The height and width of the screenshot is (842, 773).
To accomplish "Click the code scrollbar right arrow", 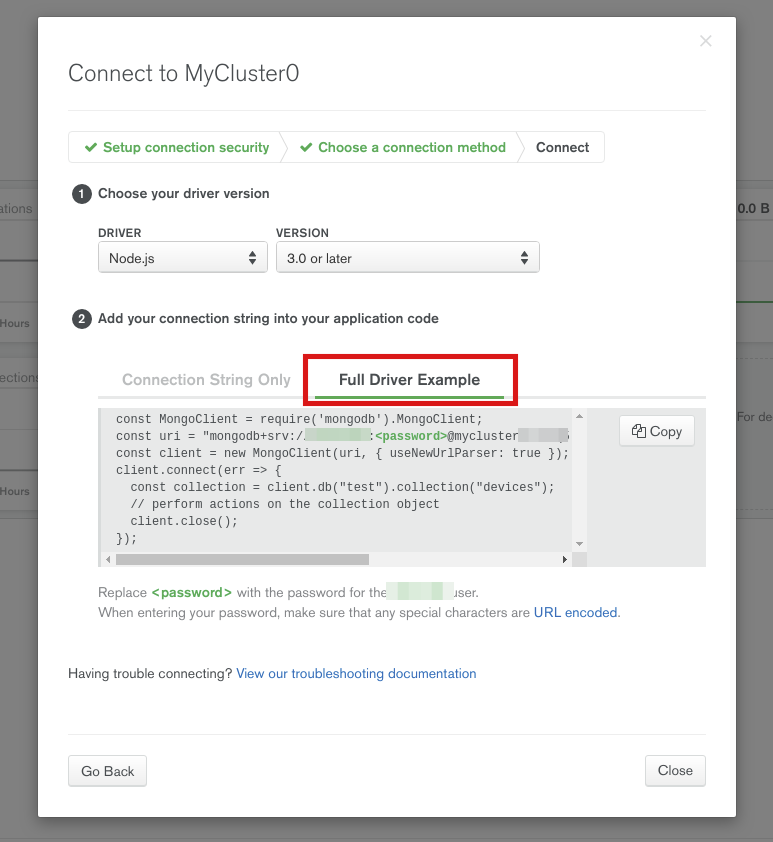I will tap(564, 559).
